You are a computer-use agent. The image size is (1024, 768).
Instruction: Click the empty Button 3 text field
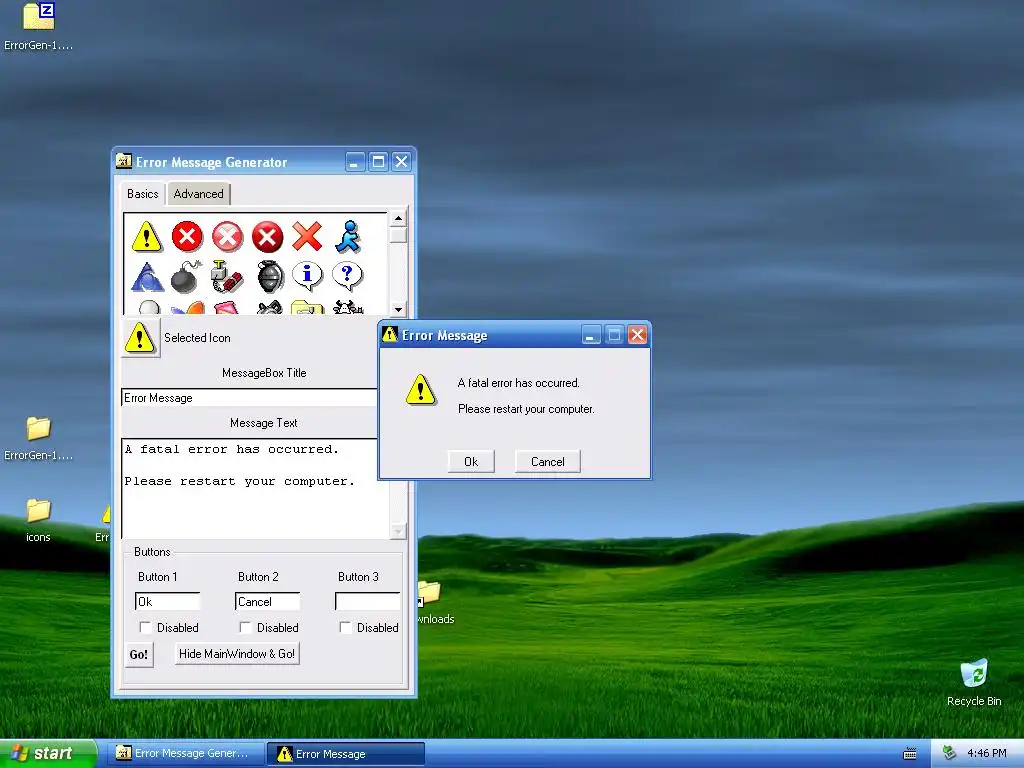point(367,601)
